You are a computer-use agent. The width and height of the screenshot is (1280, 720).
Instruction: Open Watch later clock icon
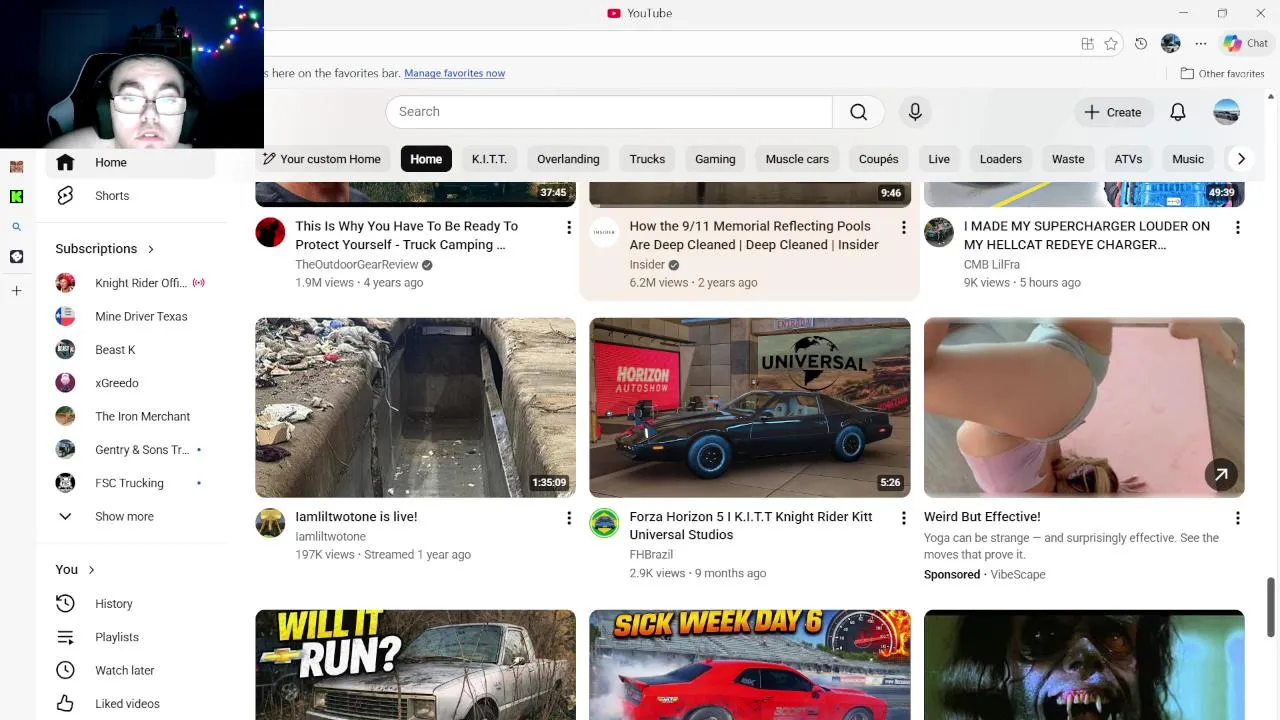pos(65,670)
